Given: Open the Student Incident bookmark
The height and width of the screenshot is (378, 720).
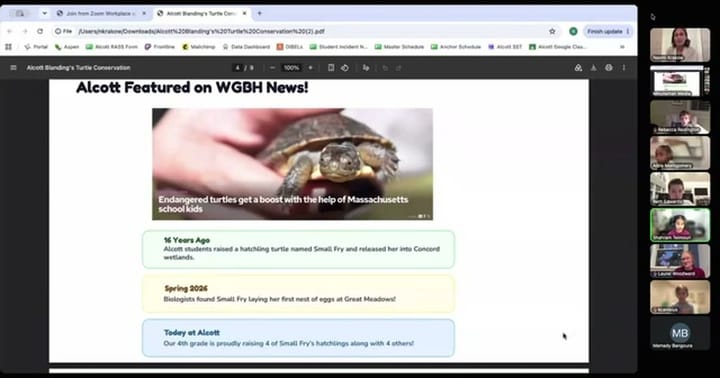Looking at the screenshot, I should pos(339,47).
